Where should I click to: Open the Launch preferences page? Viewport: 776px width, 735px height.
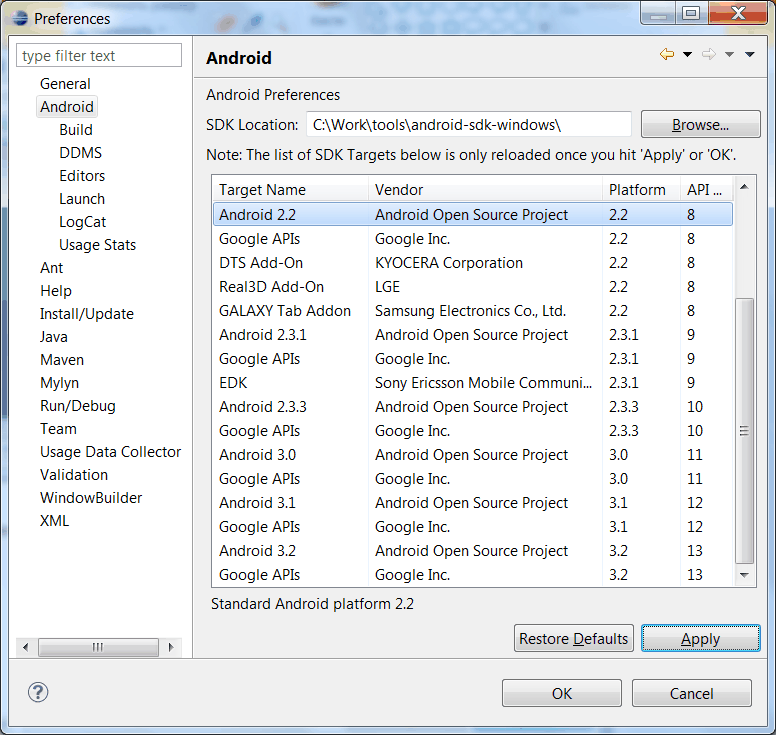coord(82,198)
